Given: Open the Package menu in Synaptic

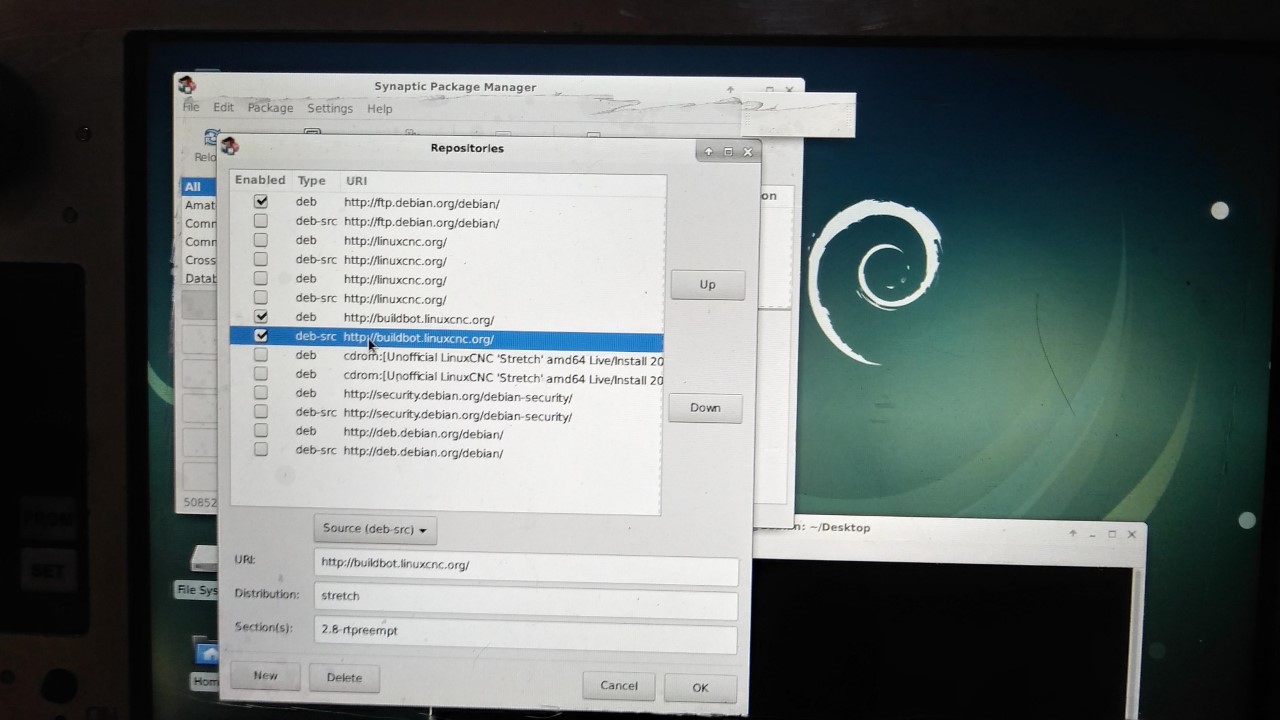Looking at the screenshot, I should point(270,108).
